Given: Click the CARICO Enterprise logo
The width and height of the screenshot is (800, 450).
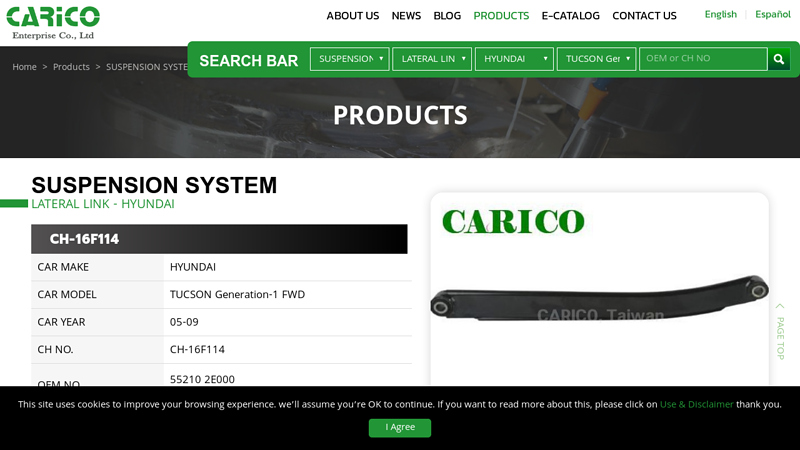Looking at the screenshot, I should (53, 23).
